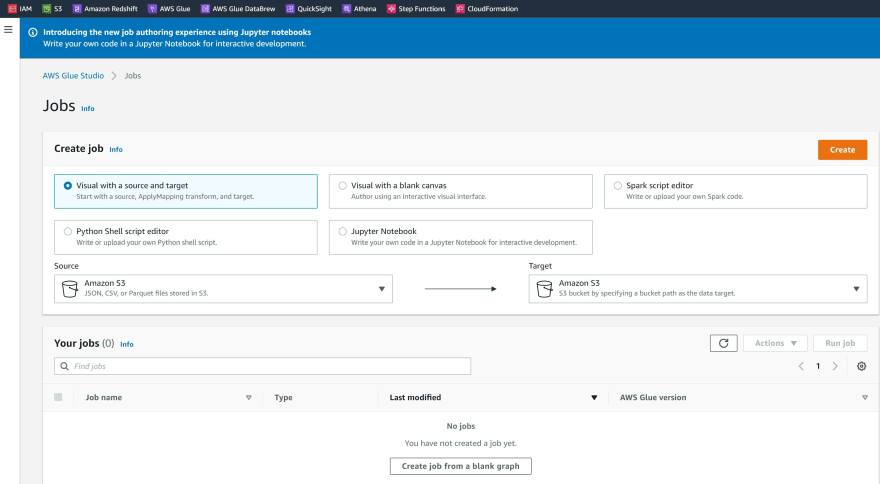Open the hamburger navigation menu

(8, 30)
